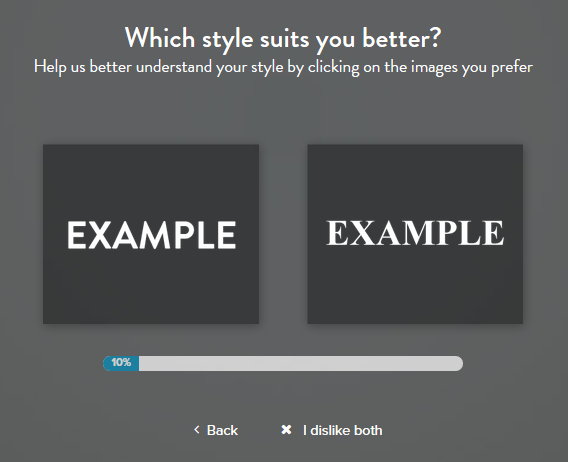Click the word both in dislike link
568x462 pixels.
[x=368, y=430]
